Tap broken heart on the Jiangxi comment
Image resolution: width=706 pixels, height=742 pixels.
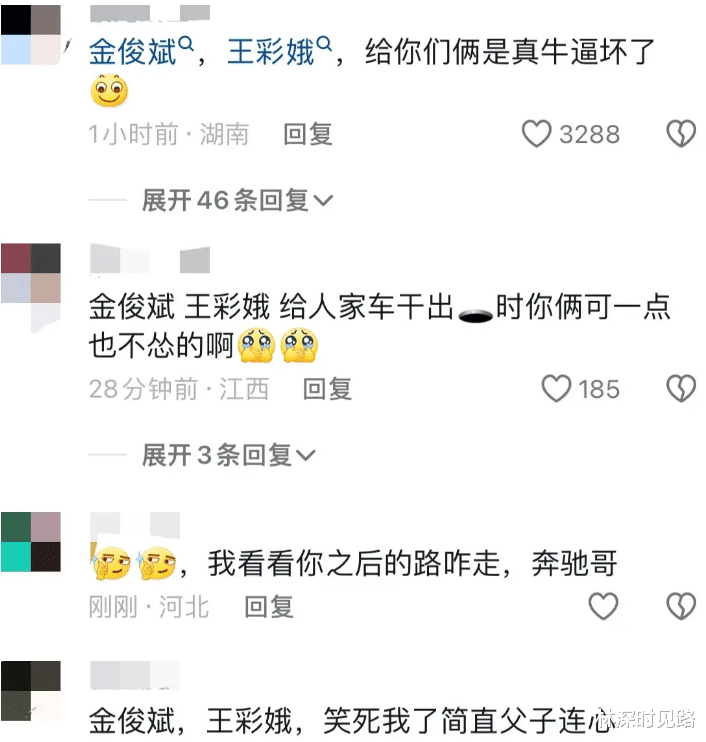pos(681,389)
